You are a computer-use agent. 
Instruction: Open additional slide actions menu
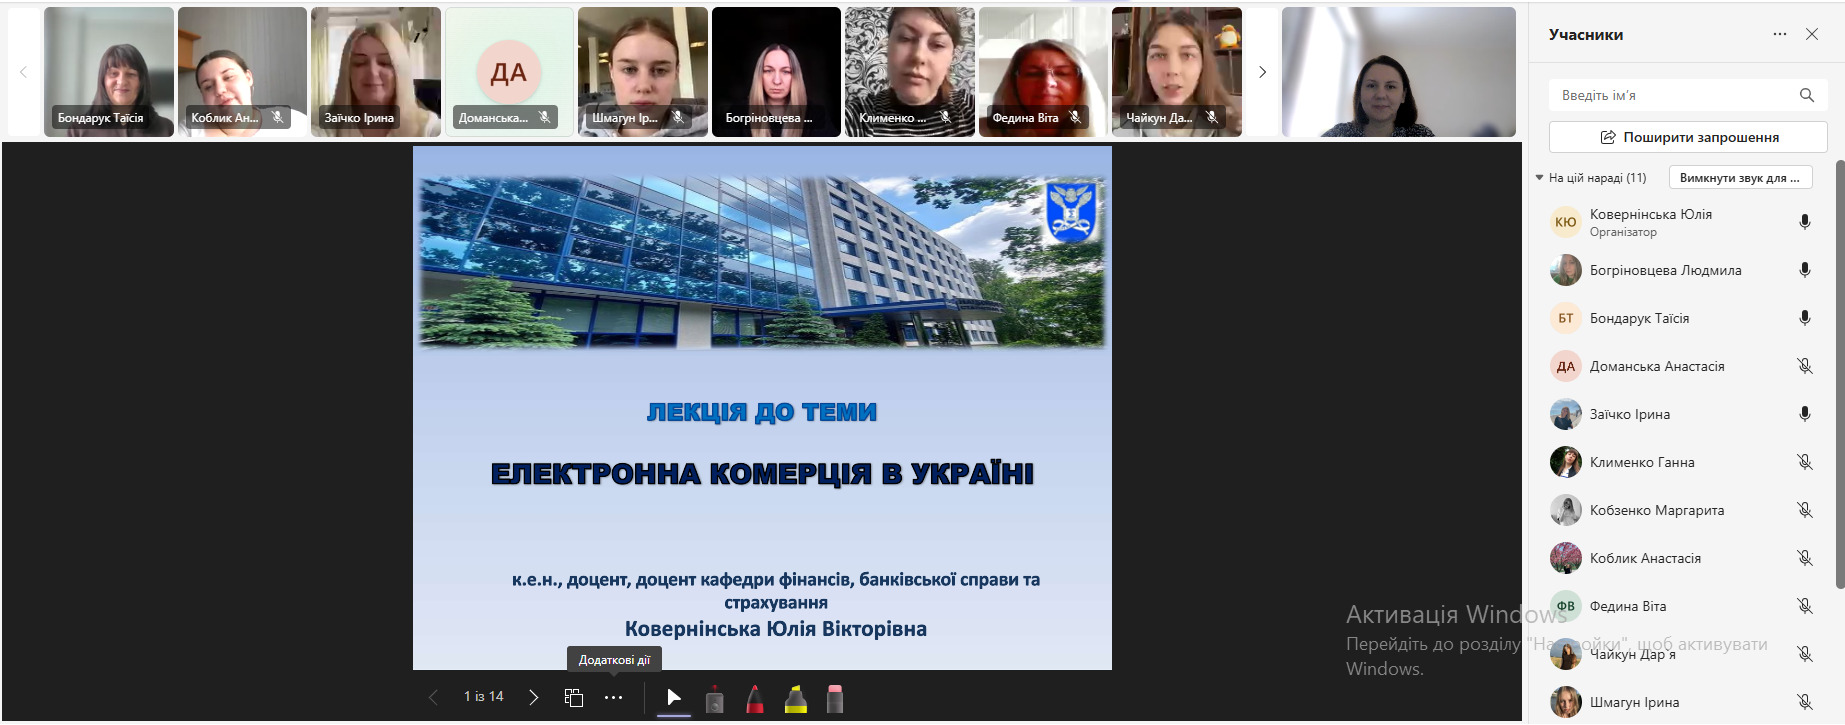[x=614, y=698]
